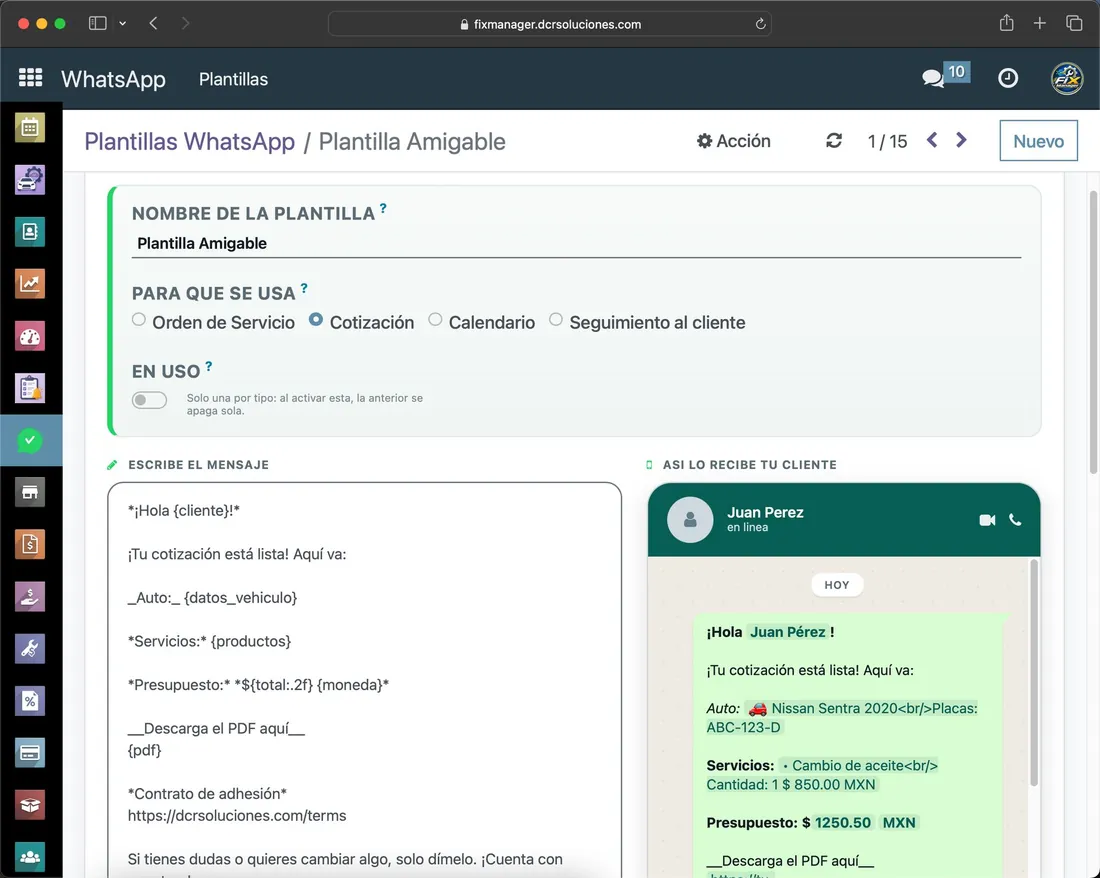Open the sales chart app icon
Viewport: 1100px width, 878px height.
click(x=29, y=284)
